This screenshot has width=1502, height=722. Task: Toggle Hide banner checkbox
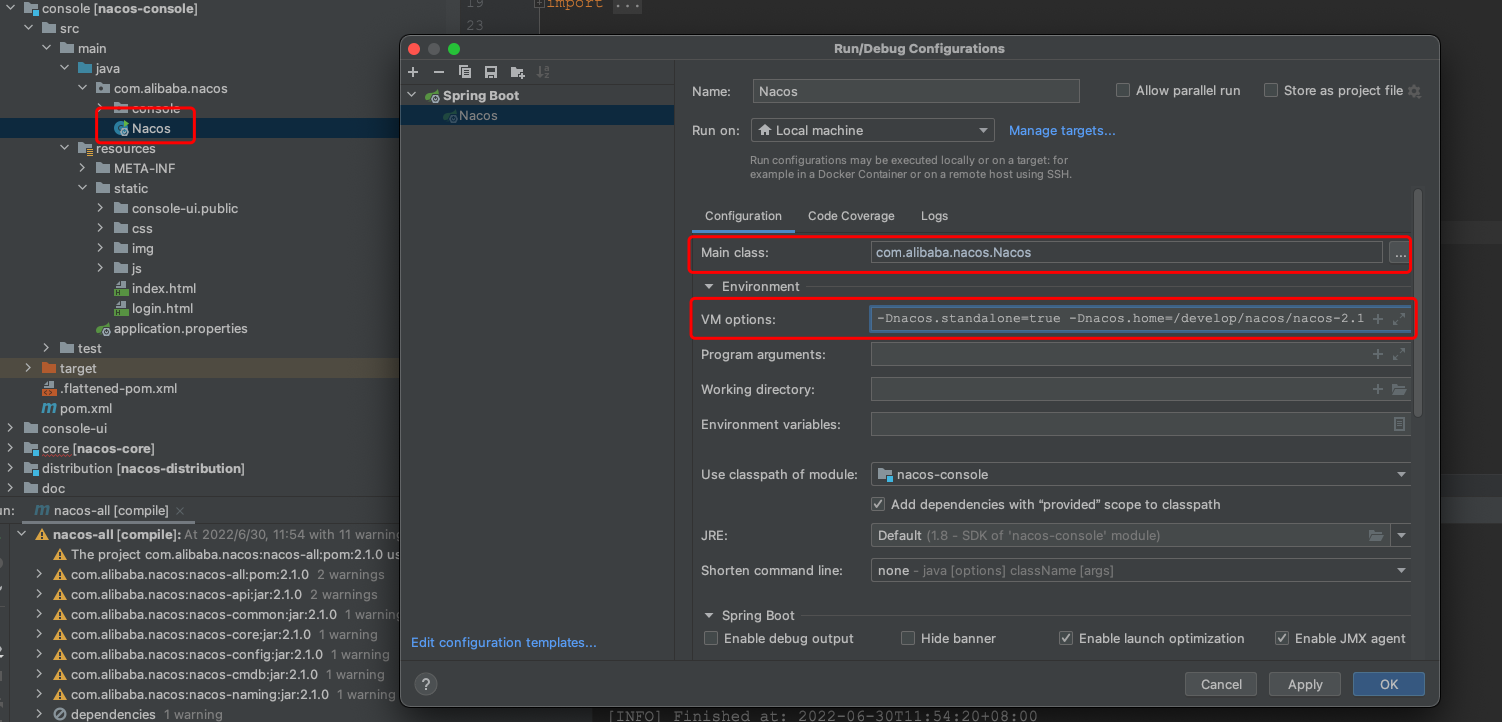(x=908, y=638)
